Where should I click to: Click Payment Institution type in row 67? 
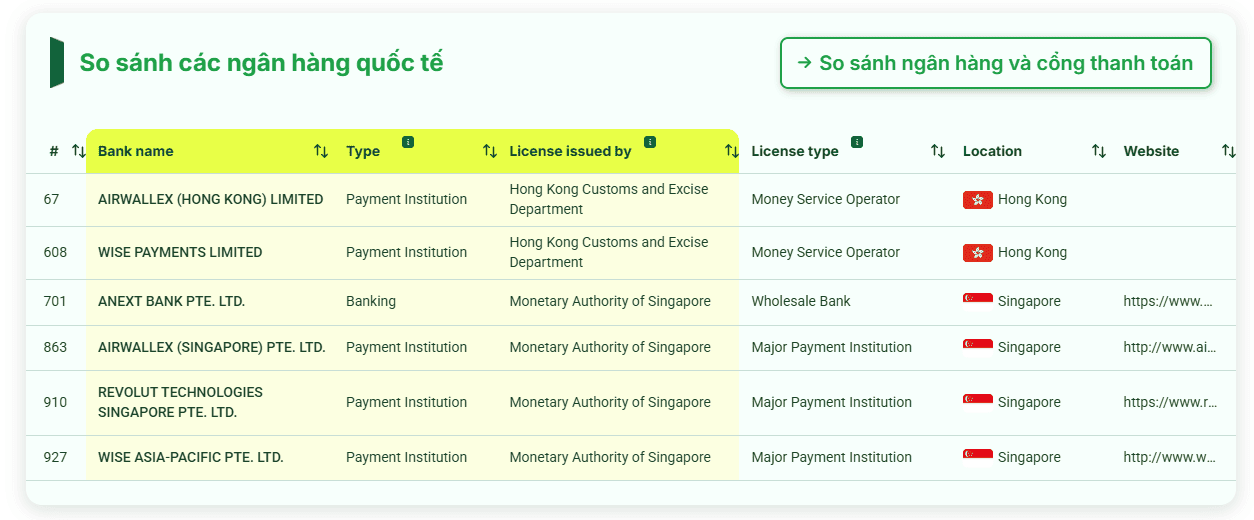406,199
